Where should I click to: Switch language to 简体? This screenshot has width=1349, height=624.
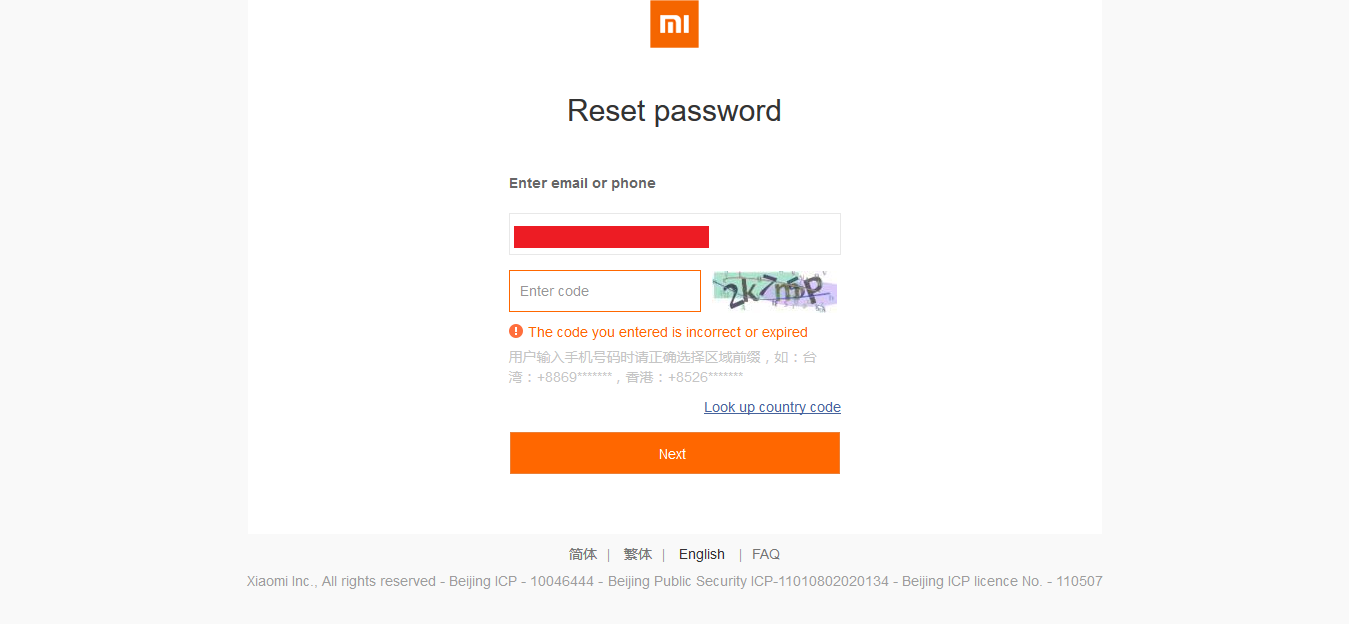click(582, 554)
